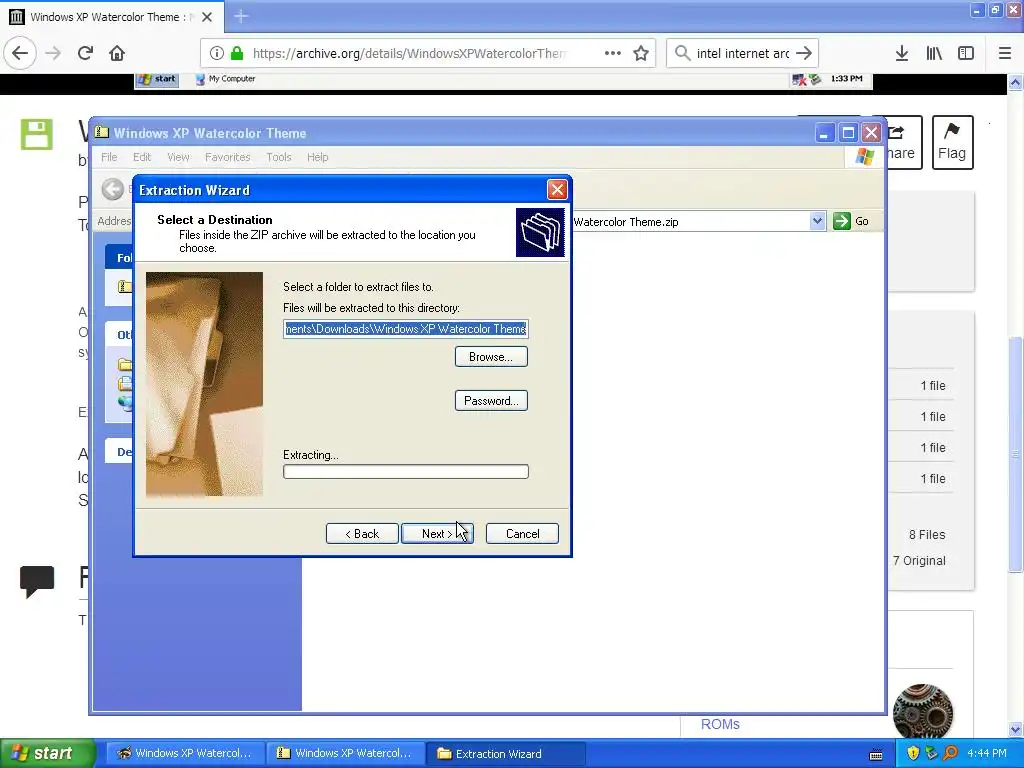Viewport: 1024px width, 768px height.
Task: Open page actions three-dot menu
Action: 613,53
